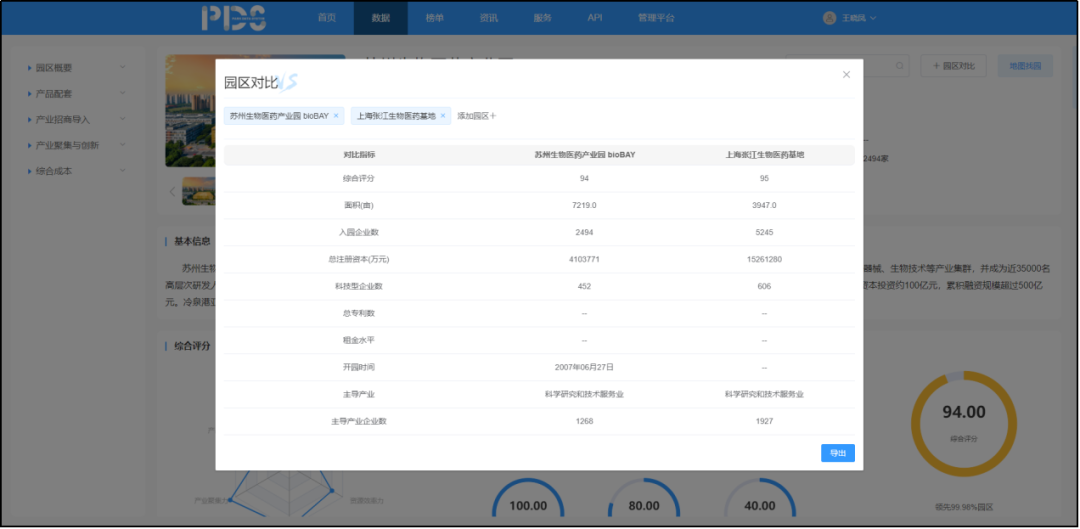The image size is (1080, 529).
Task: Select the 数据 nav tab
Action: pos(380,18)
